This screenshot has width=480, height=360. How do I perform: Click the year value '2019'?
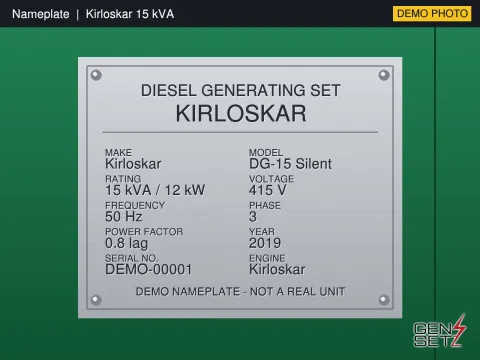(x=265, y=243)
